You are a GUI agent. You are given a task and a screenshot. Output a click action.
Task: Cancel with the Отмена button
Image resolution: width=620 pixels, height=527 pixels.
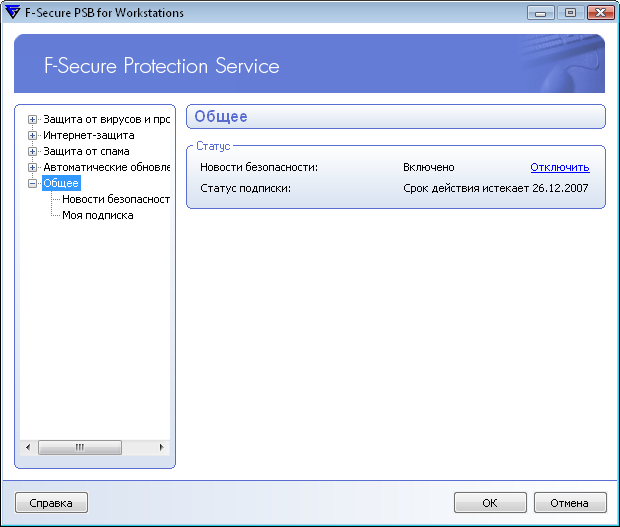click(570, 503)
